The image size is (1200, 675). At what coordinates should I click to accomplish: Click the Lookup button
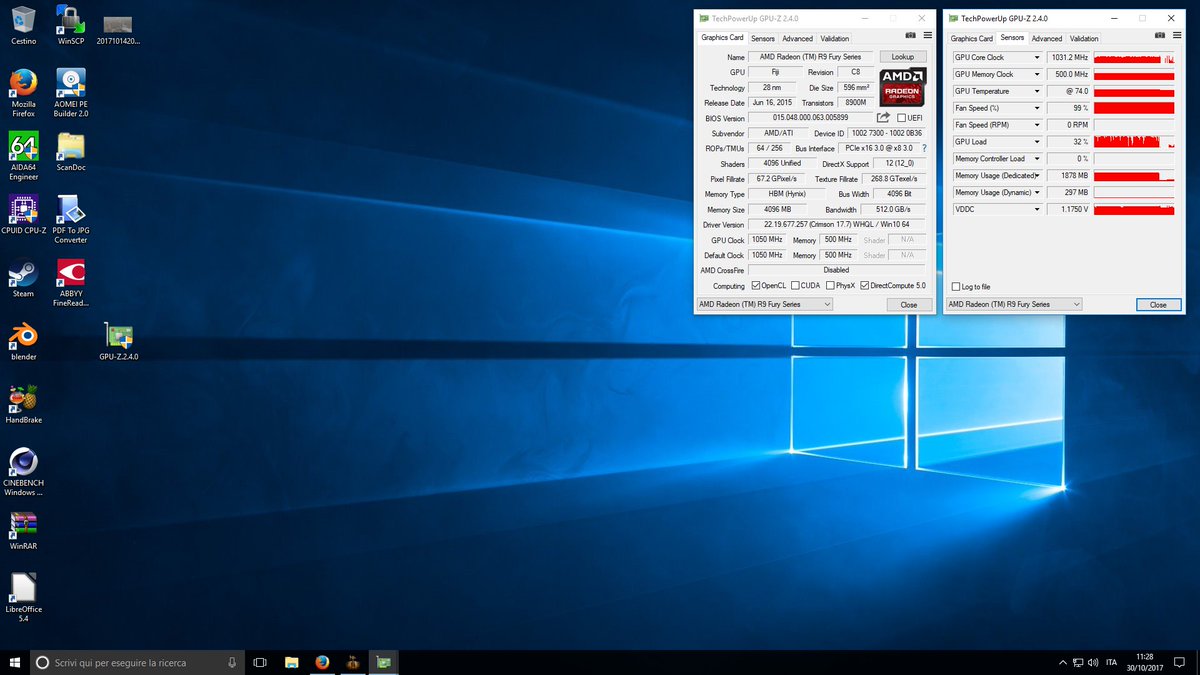pos(903,57)
